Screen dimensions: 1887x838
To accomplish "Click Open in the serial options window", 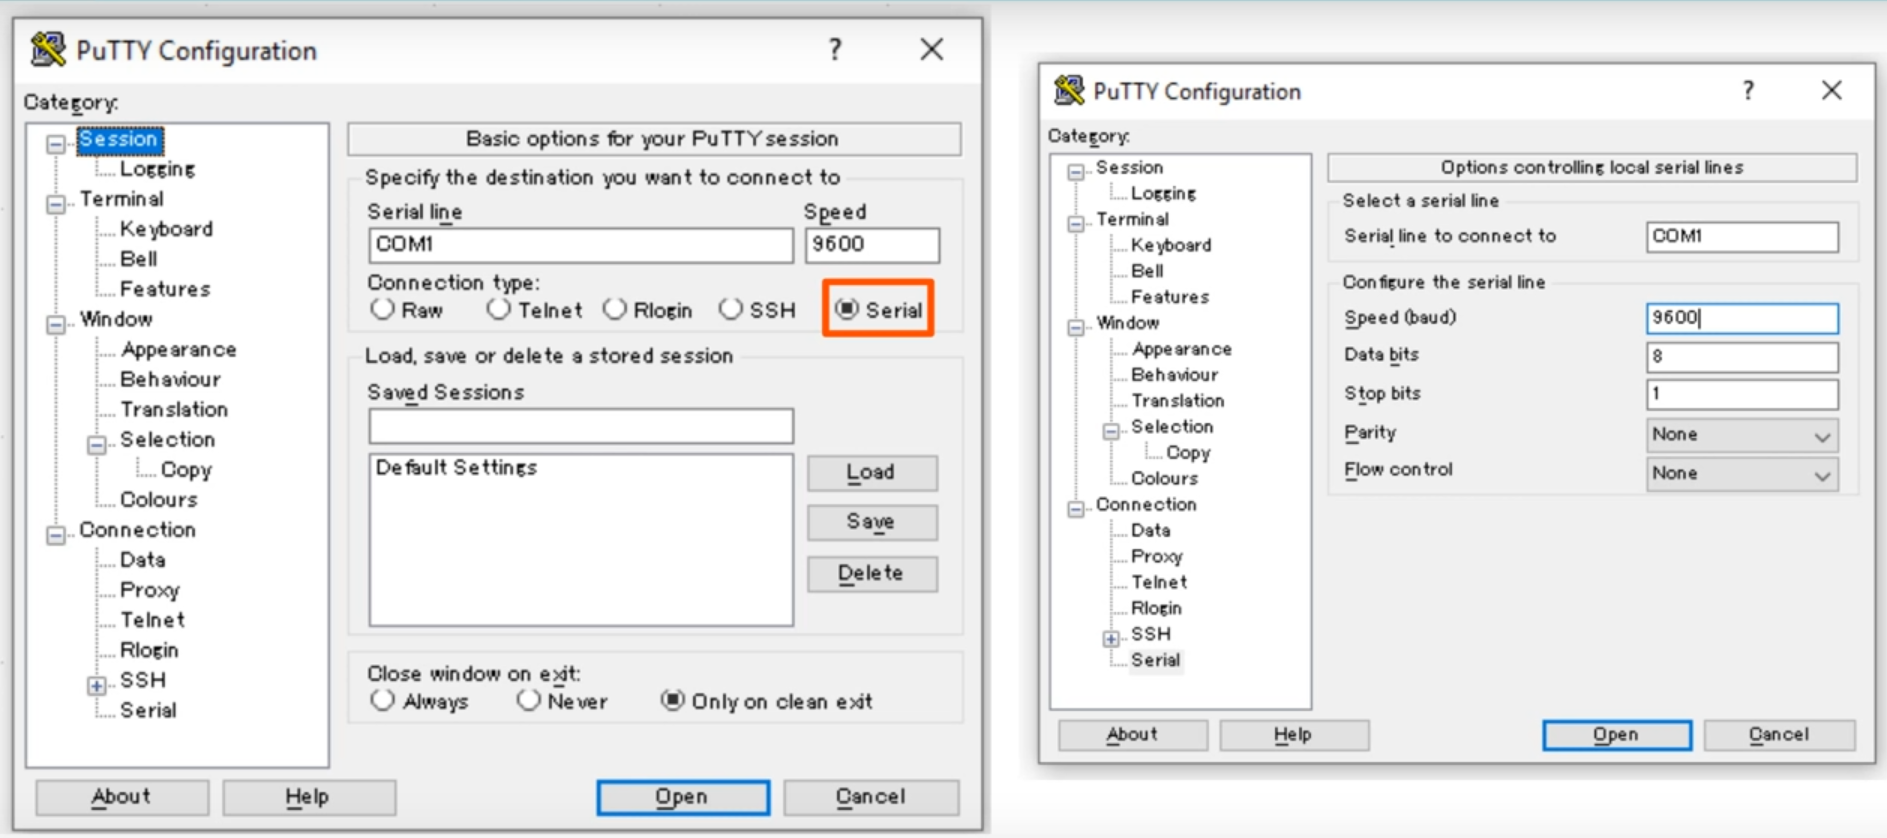I will coord(1617,735).
